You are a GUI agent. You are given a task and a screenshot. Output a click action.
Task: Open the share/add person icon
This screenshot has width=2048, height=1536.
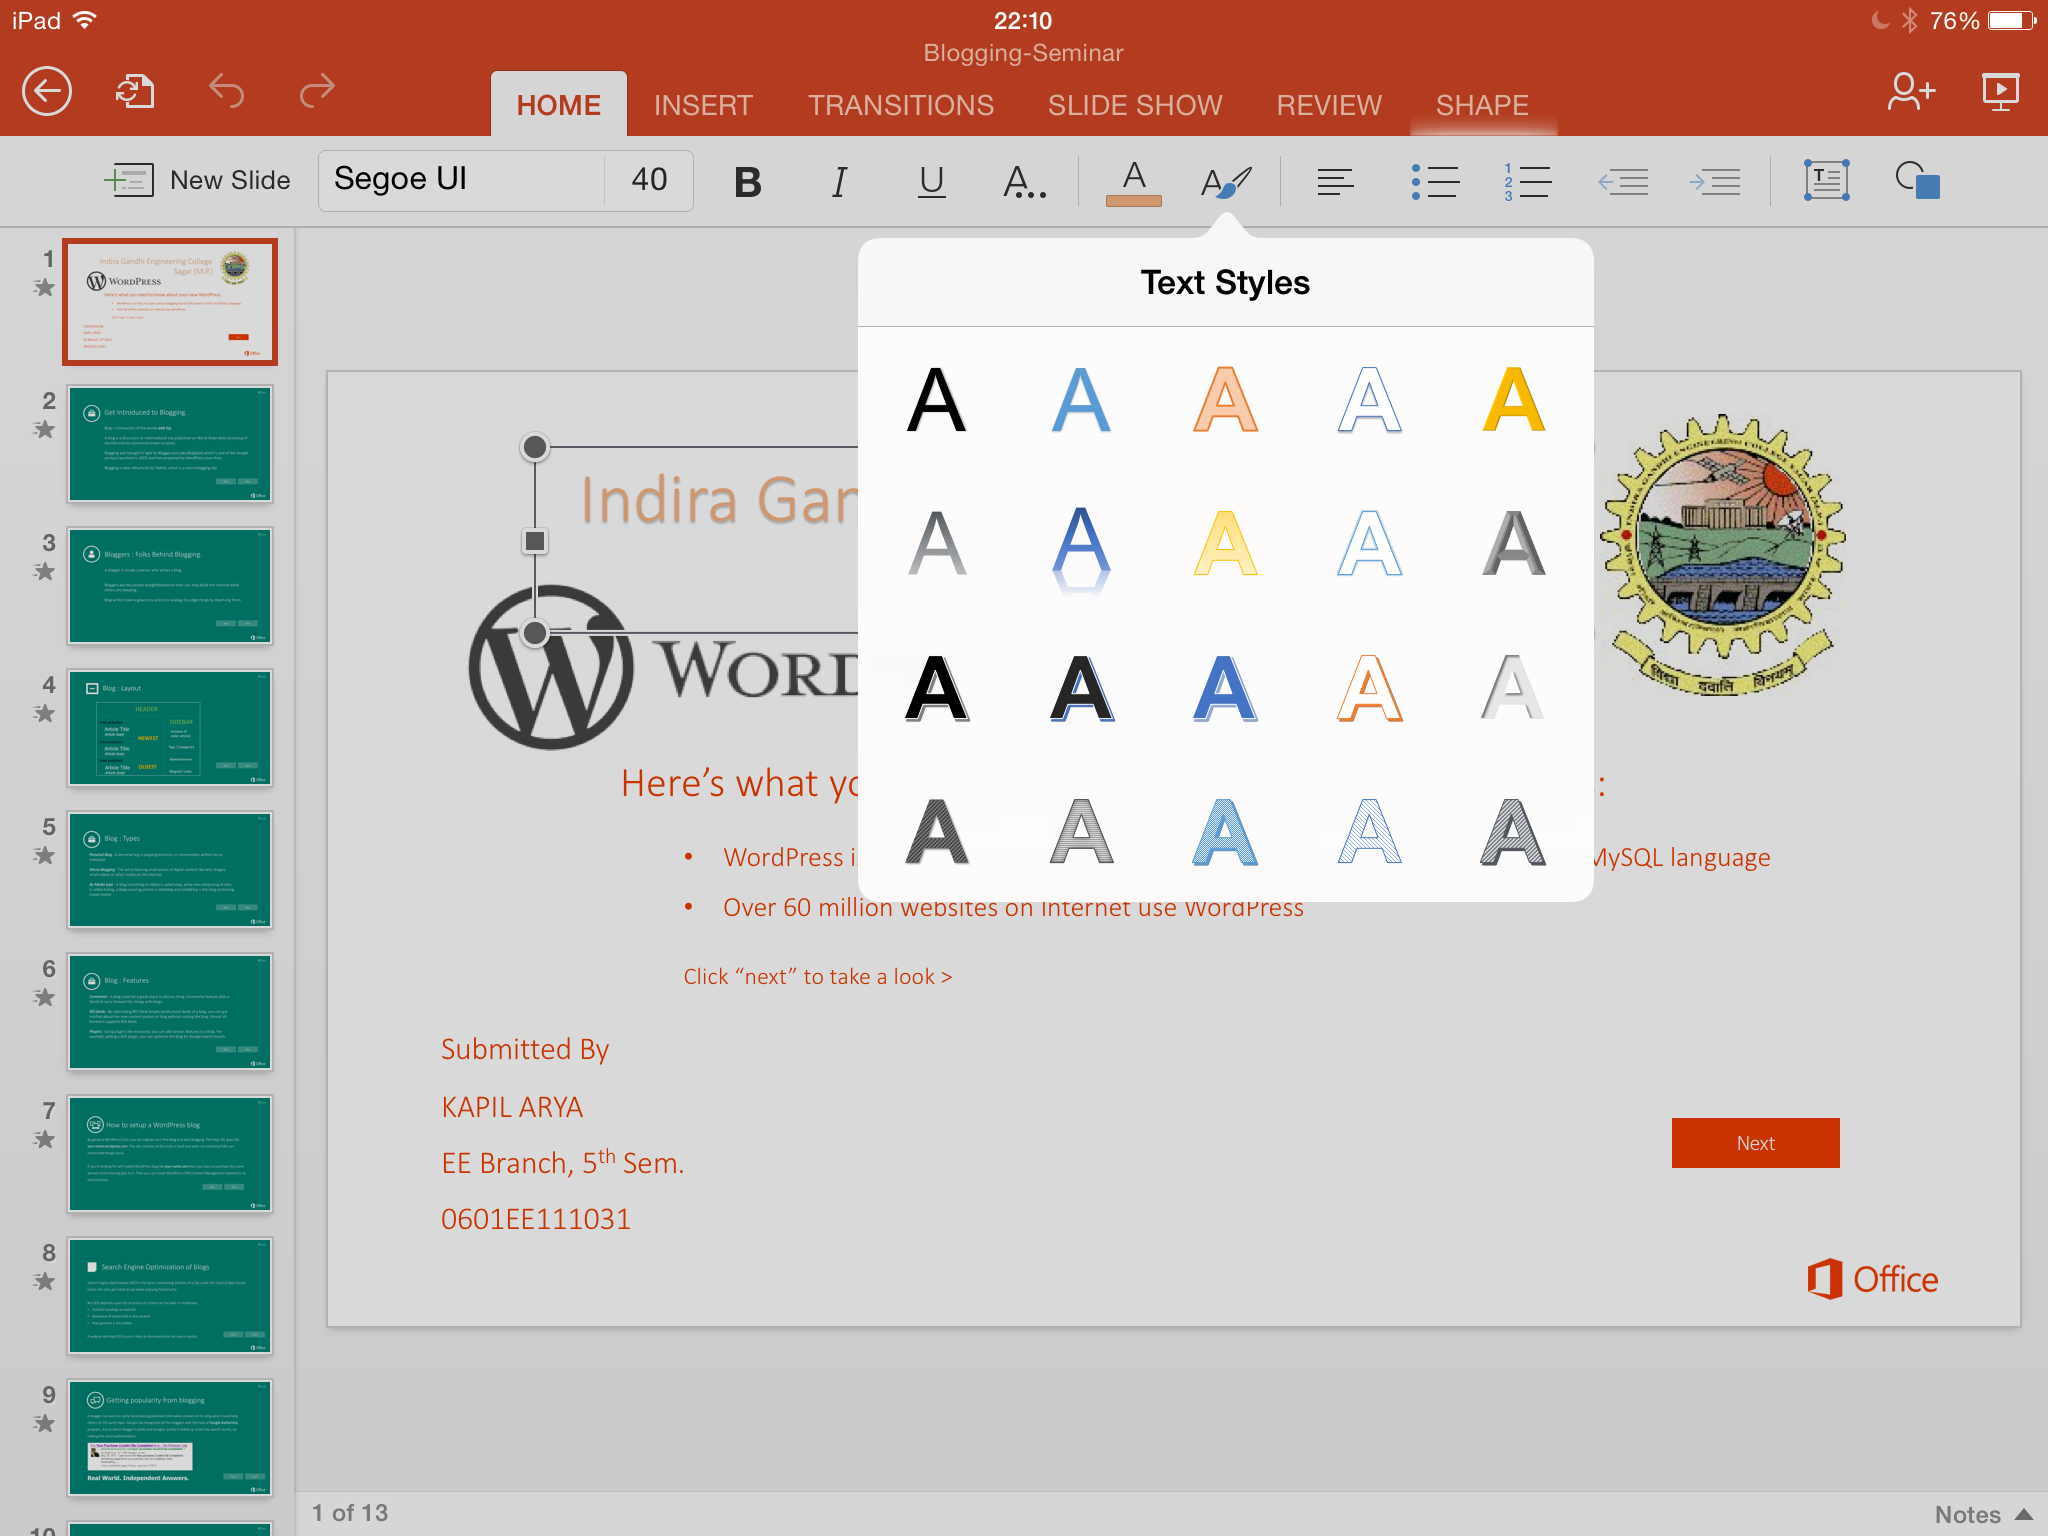pos(1910,92)
